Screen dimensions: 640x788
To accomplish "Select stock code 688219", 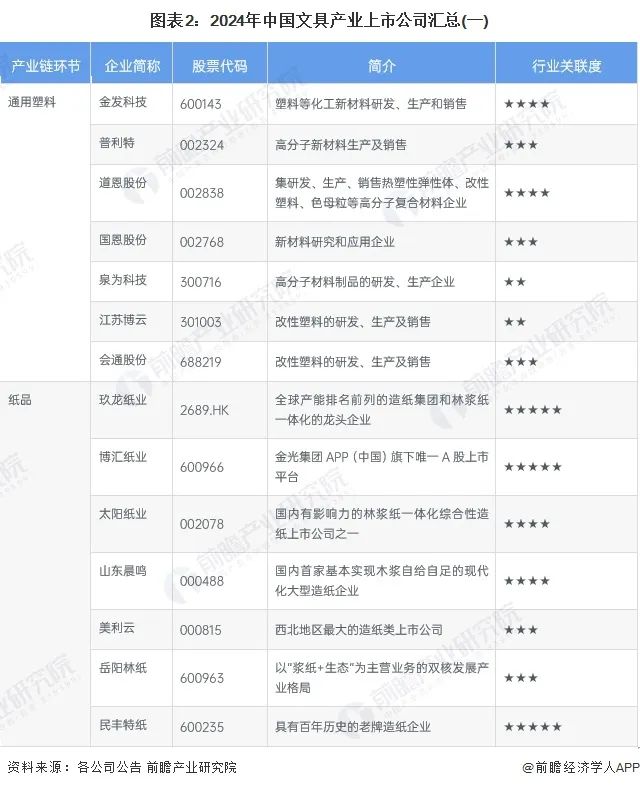I will [x=201, y=362].
